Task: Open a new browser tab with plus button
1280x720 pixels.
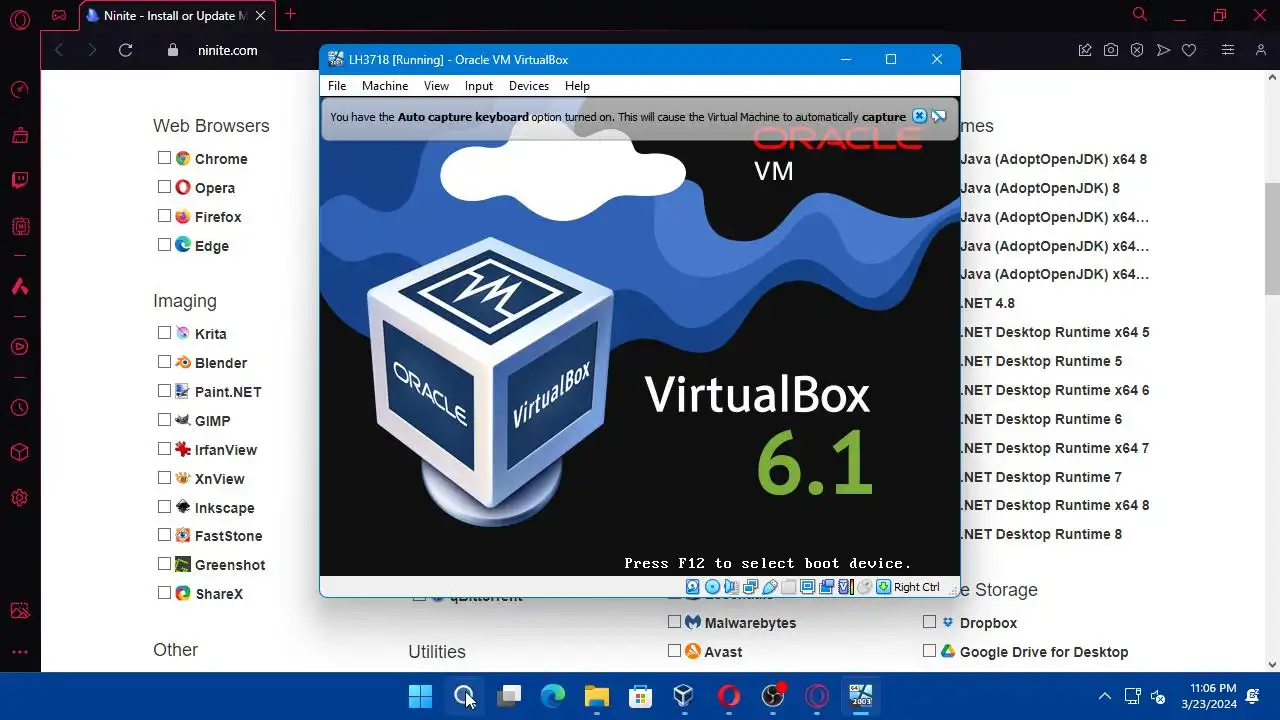Action: pyautogui.click(x=290, y=14)
